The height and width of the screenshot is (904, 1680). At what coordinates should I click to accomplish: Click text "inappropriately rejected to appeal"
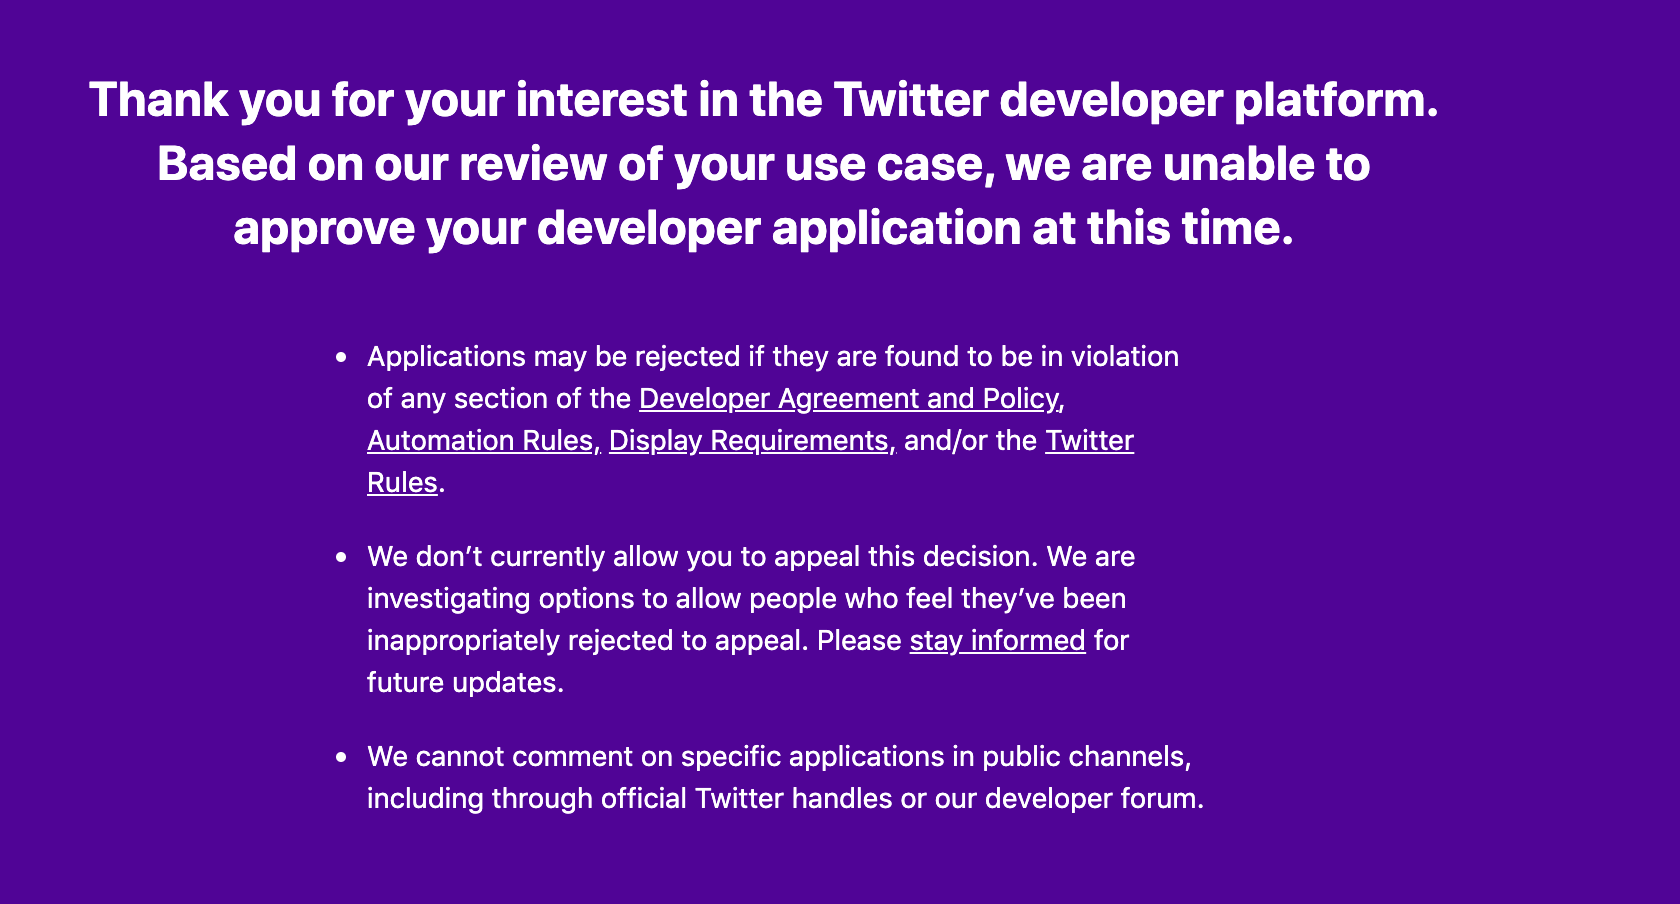(x=588, y=640)
